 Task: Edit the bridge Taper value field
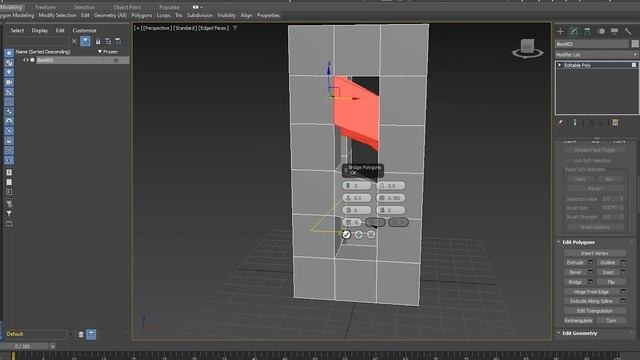pos(391,186)
